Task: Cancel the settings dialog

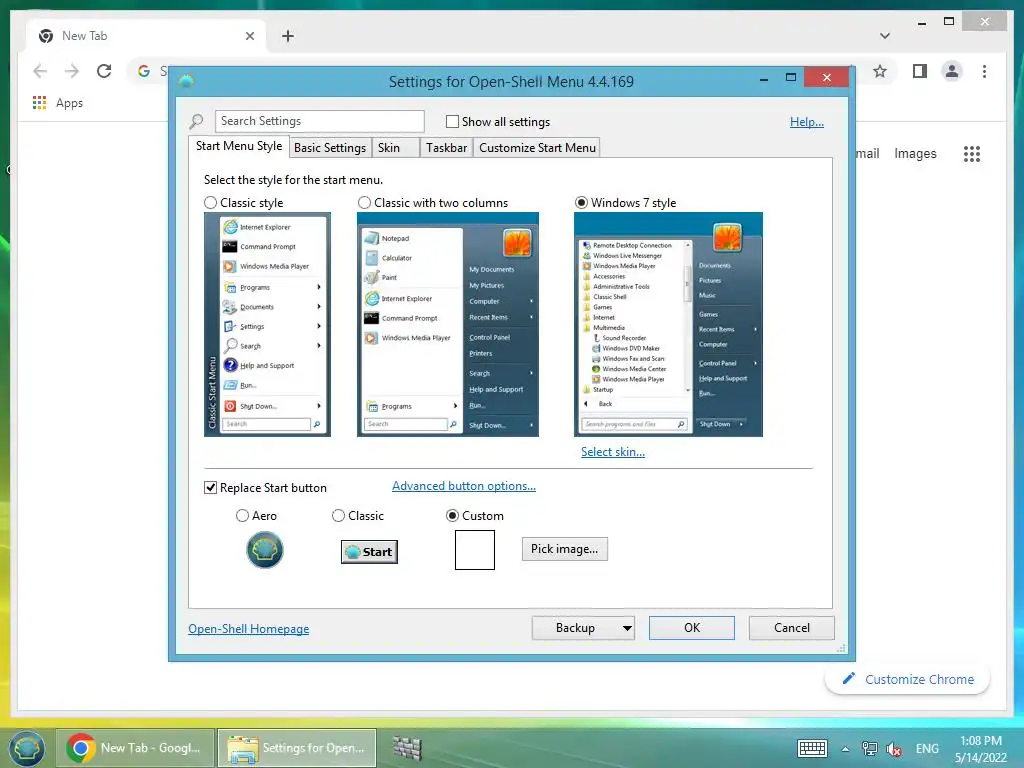Action: [792, 628]
